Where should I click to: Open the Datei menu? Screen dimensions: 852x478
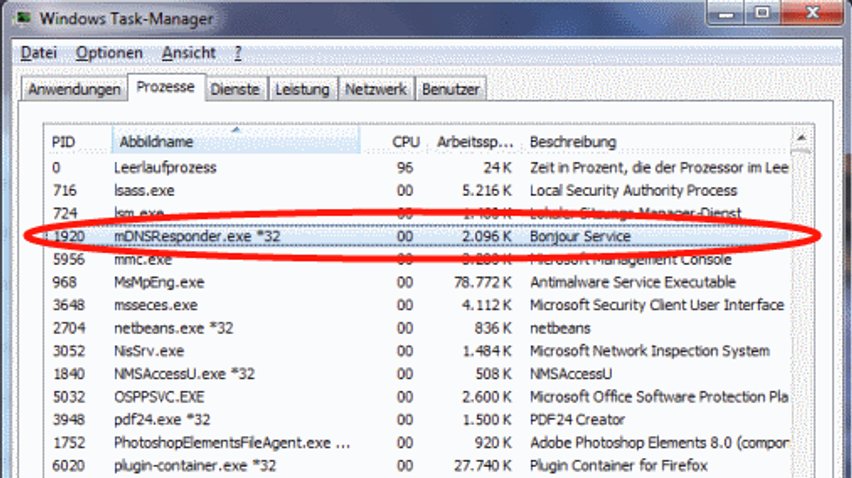click(39, 53)
